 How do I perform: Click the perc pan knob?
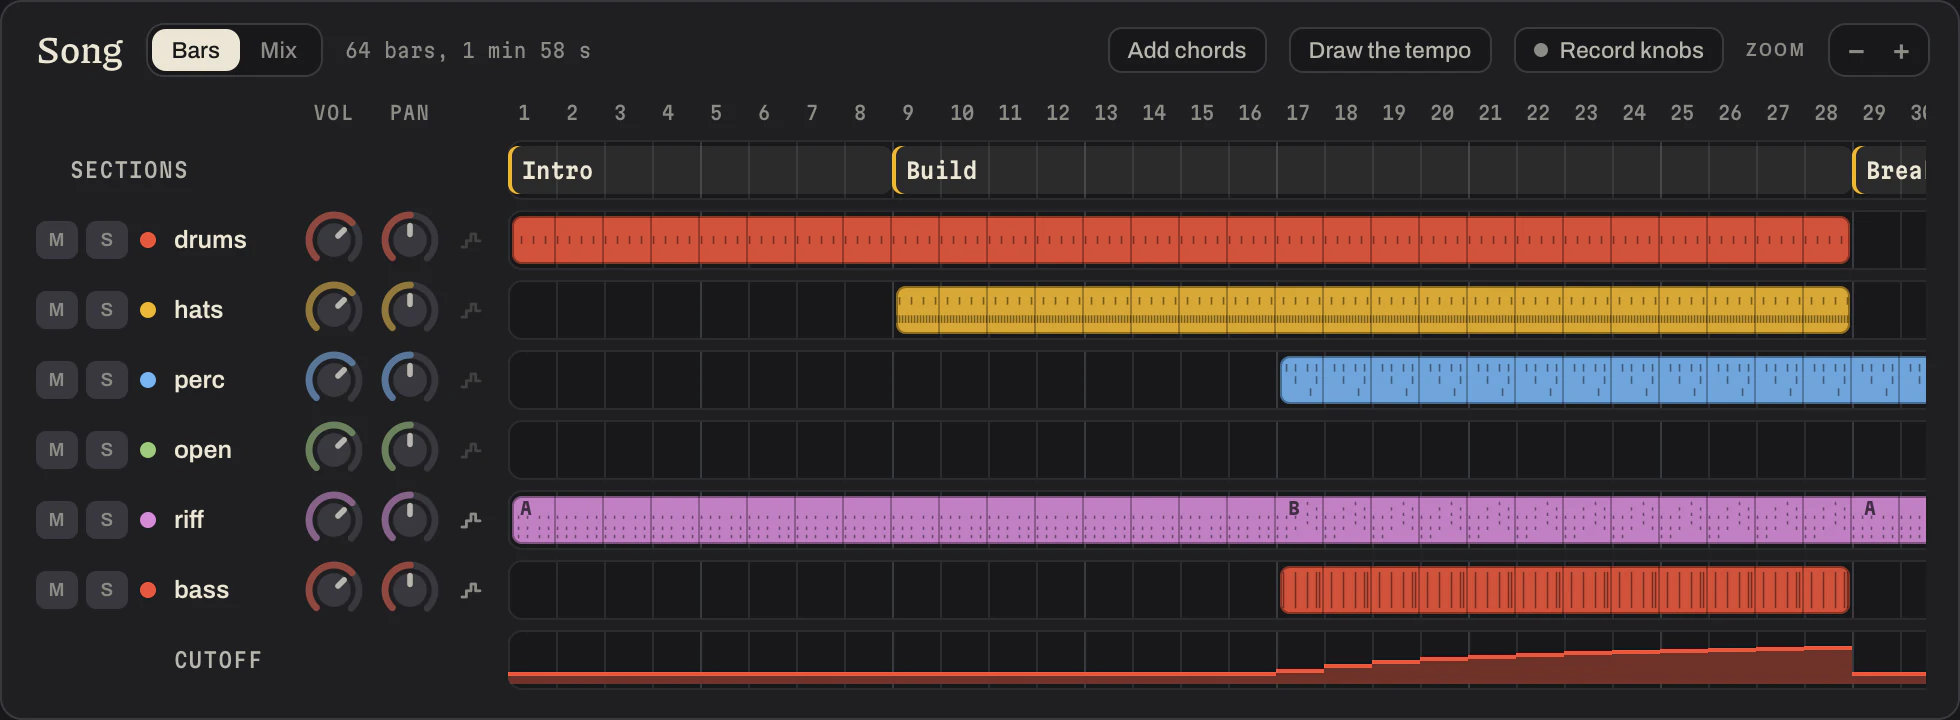click(409, 380)
